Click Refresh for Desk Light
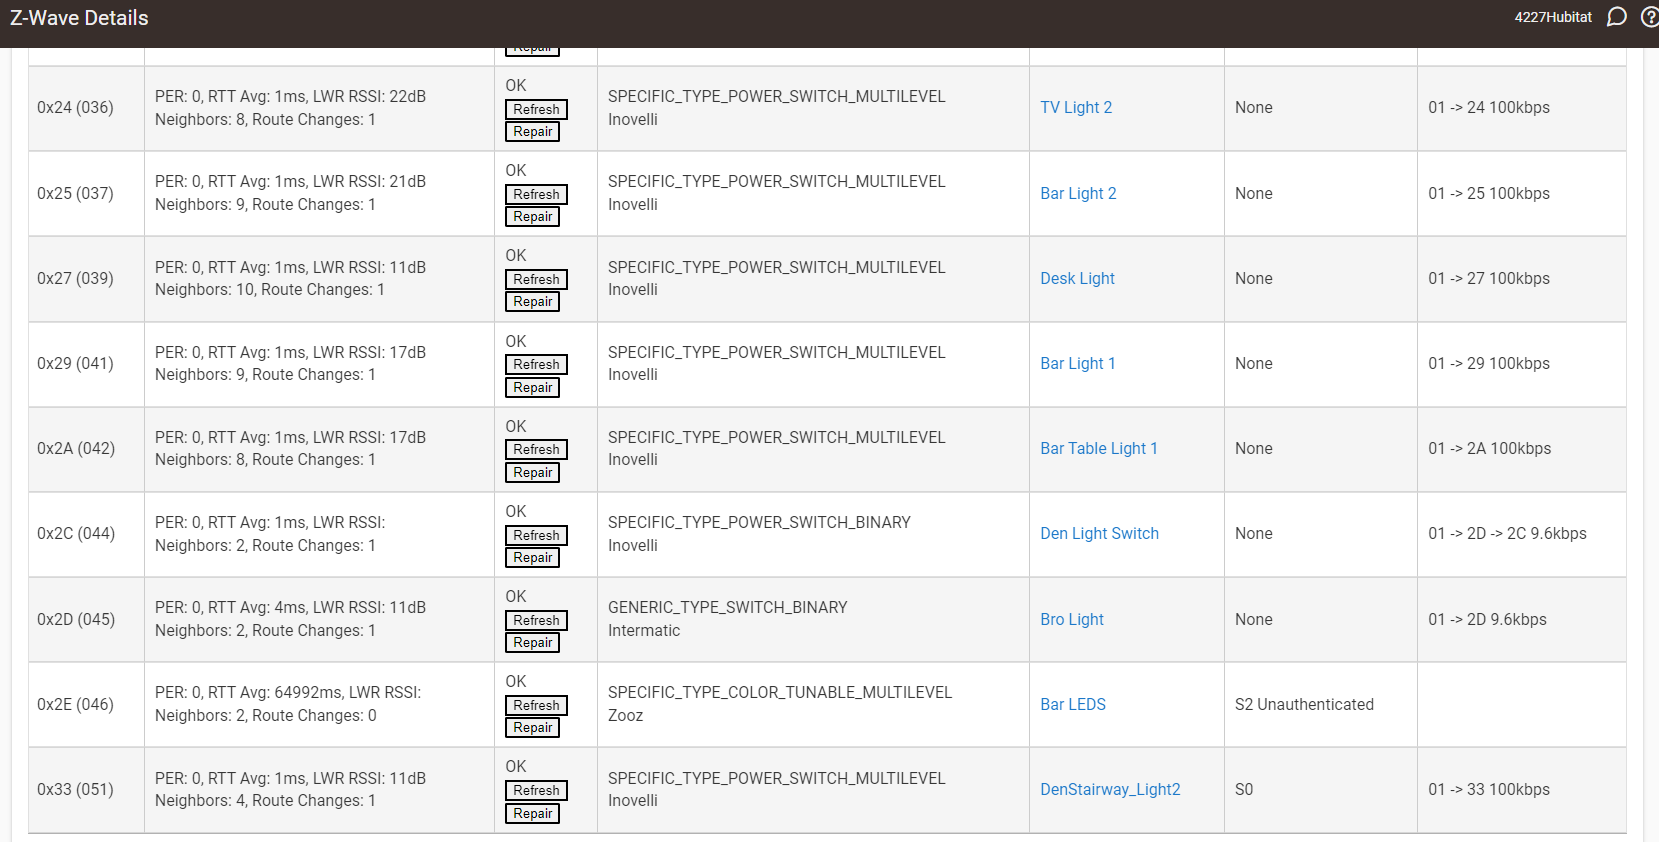 [536, 279]
